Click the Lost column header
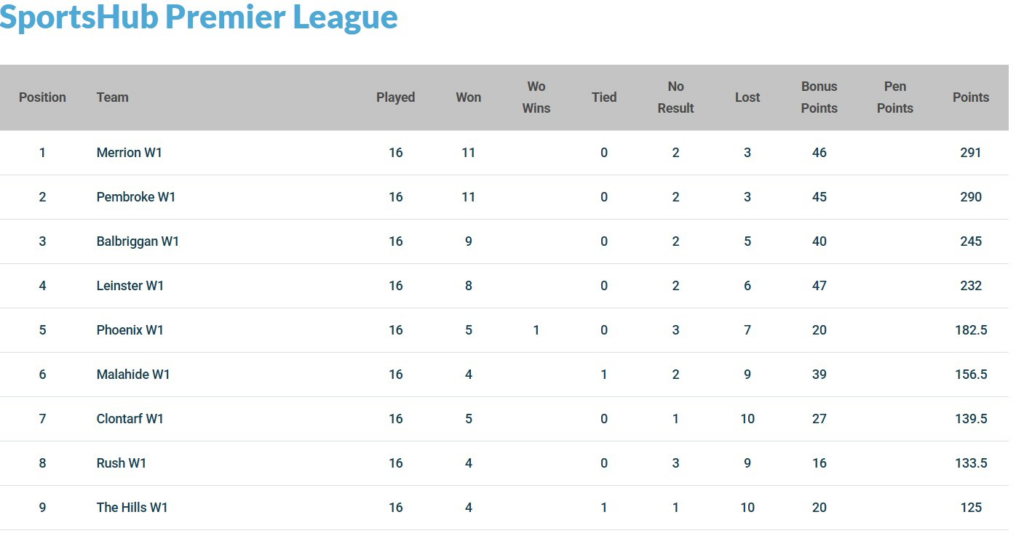This screenshot has width=1024, height=536. coord(747,97)
